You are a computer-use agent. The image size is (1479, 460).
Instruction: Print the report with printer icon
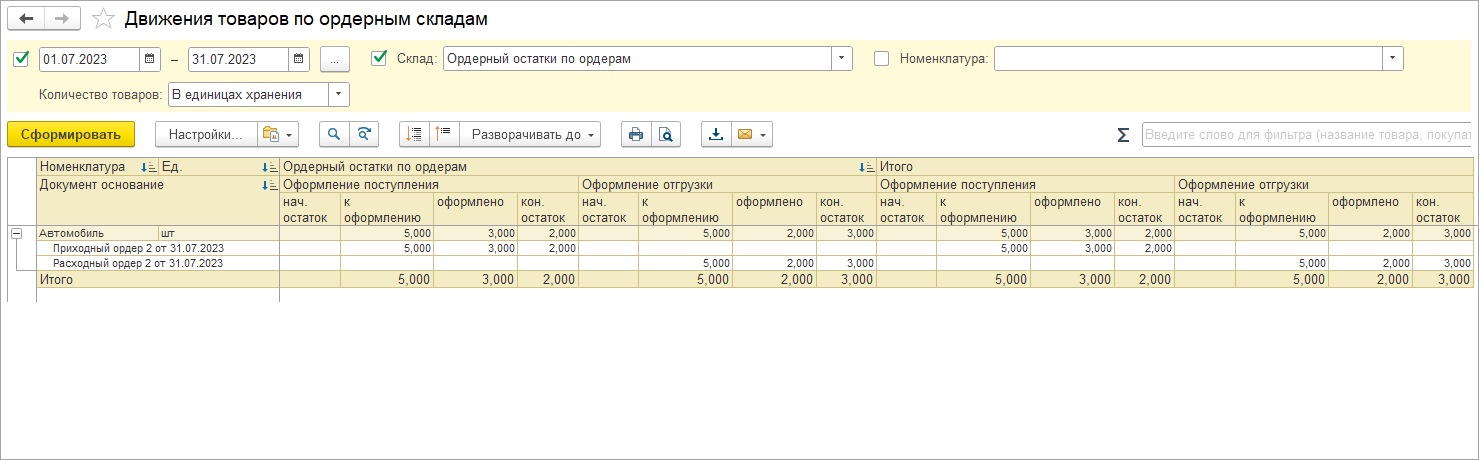point(635,134)
